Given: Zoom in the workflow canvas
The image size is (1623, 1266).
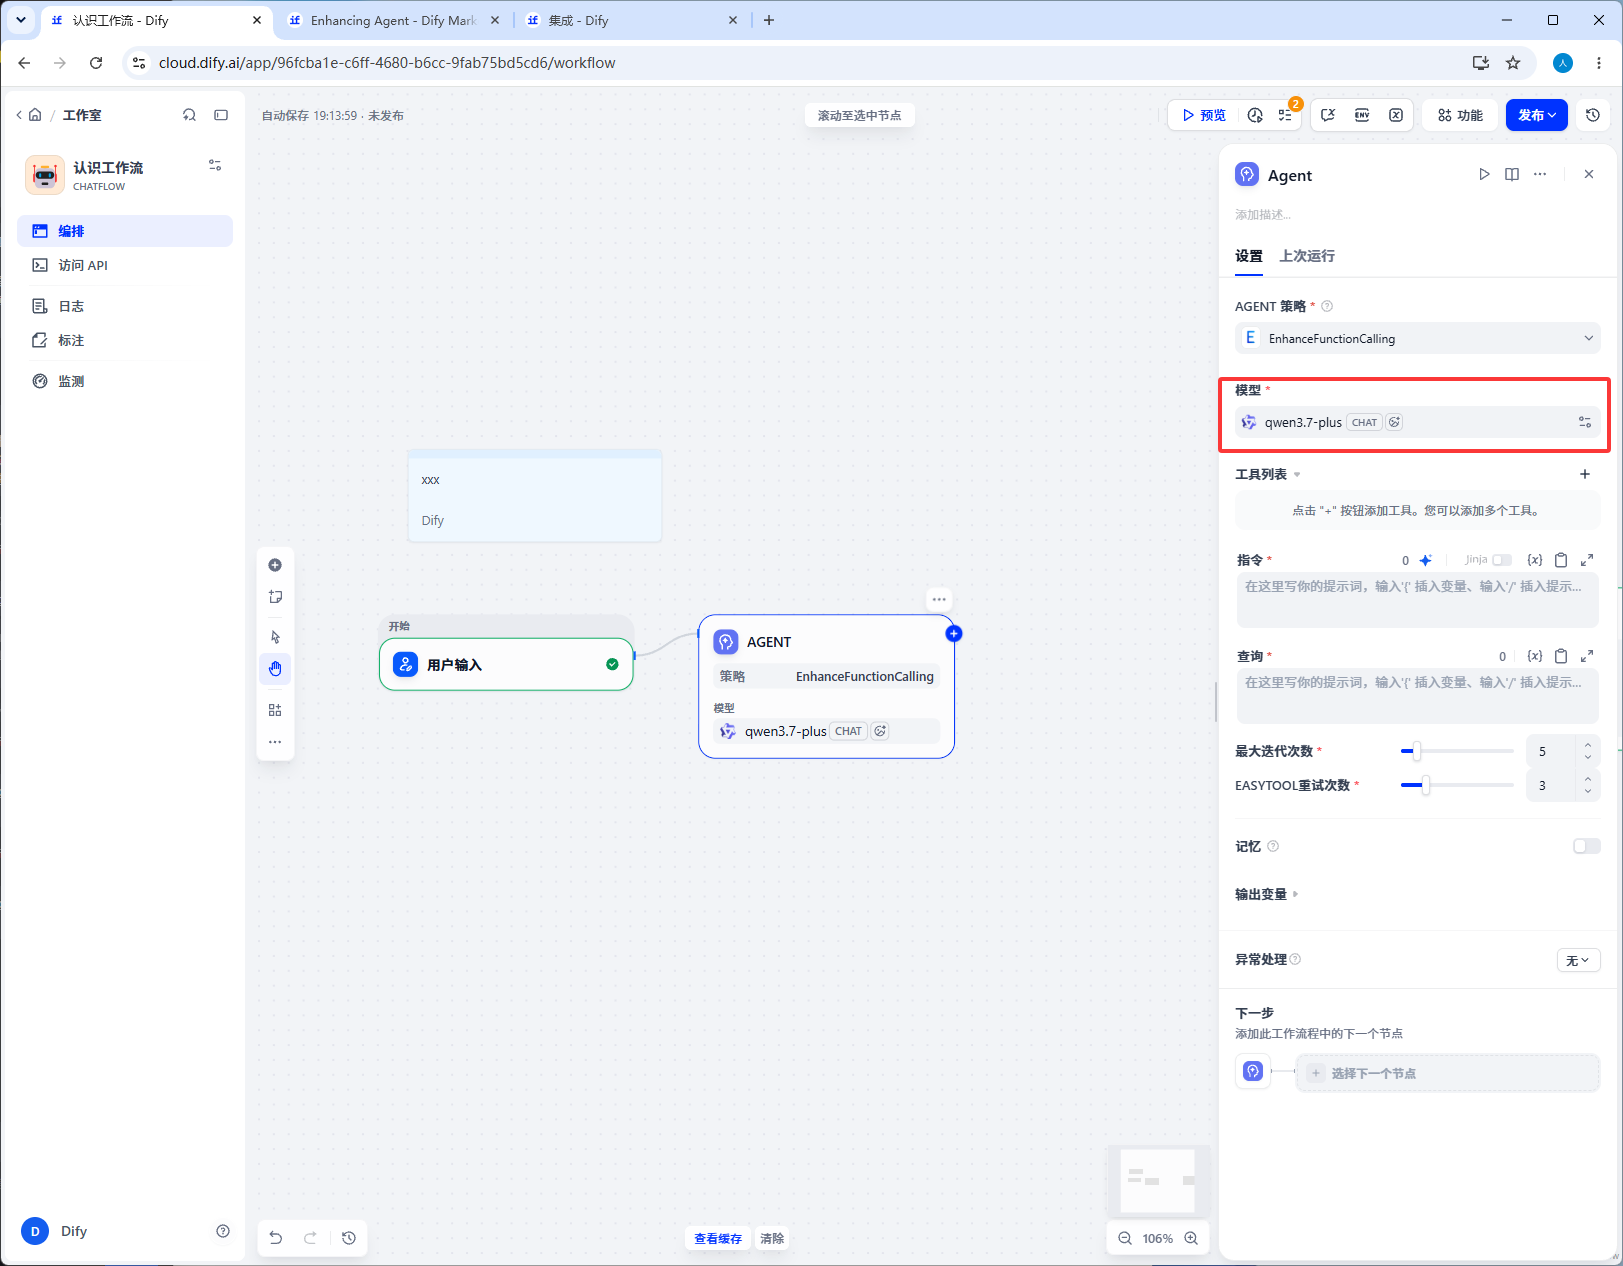Looking at the screenshot, I should [1191, 1238].
